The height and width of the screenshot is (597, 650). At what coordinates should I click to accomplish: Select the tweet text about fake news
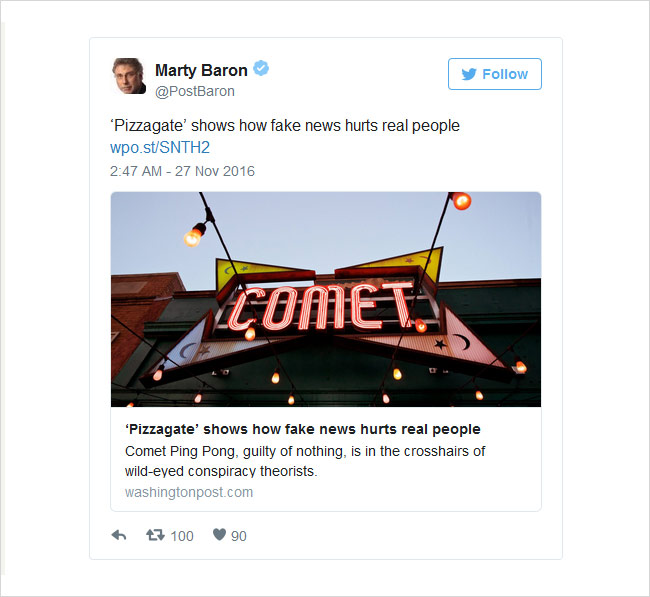285,126
